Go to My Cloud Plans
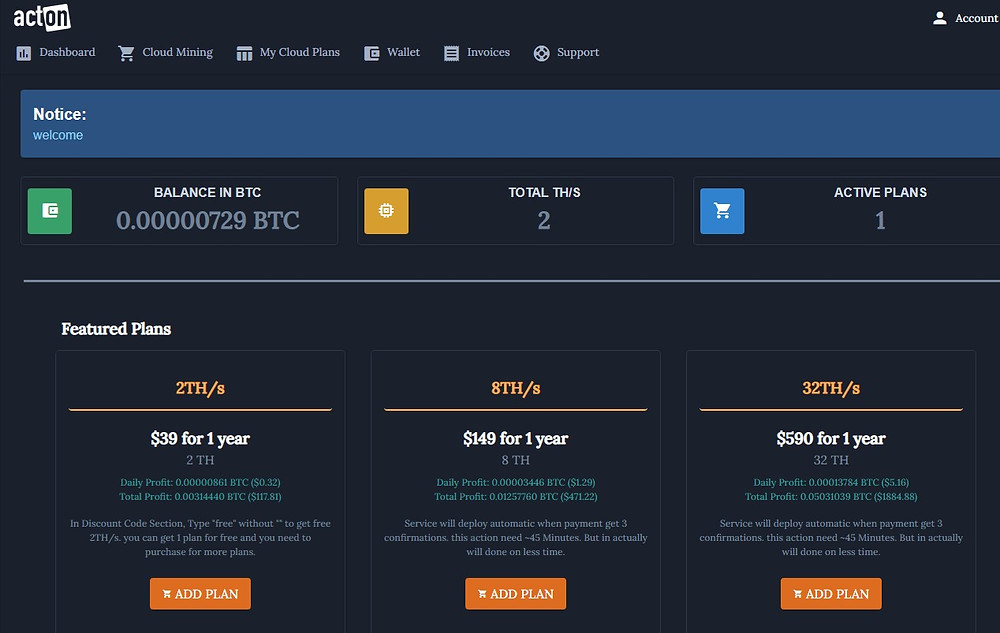The height and width of the screenshot is (633, 1000). [288, 53]
